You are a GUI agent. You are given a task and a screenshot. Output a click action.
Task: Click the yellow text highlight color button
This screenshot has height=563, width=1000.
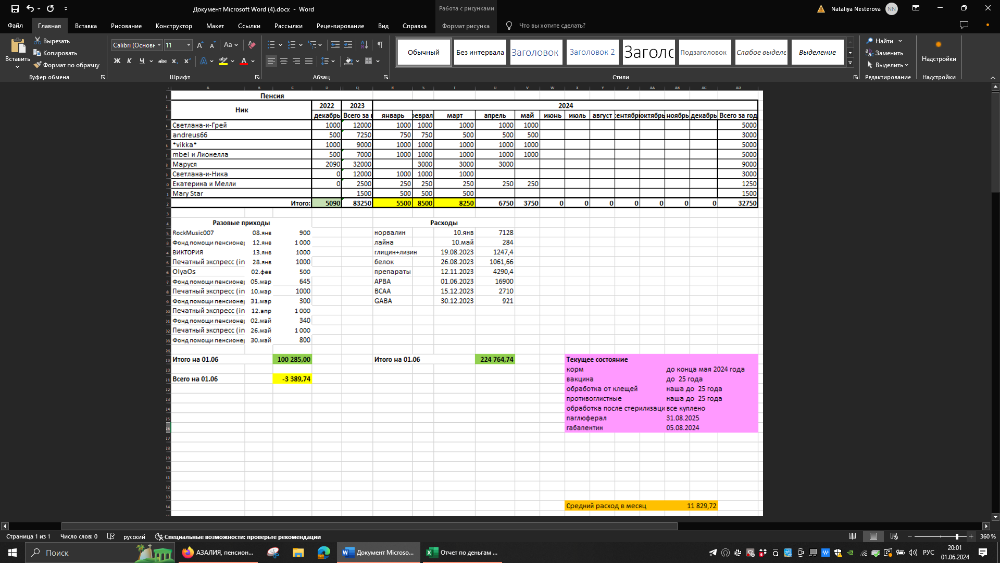pos(220,62)
